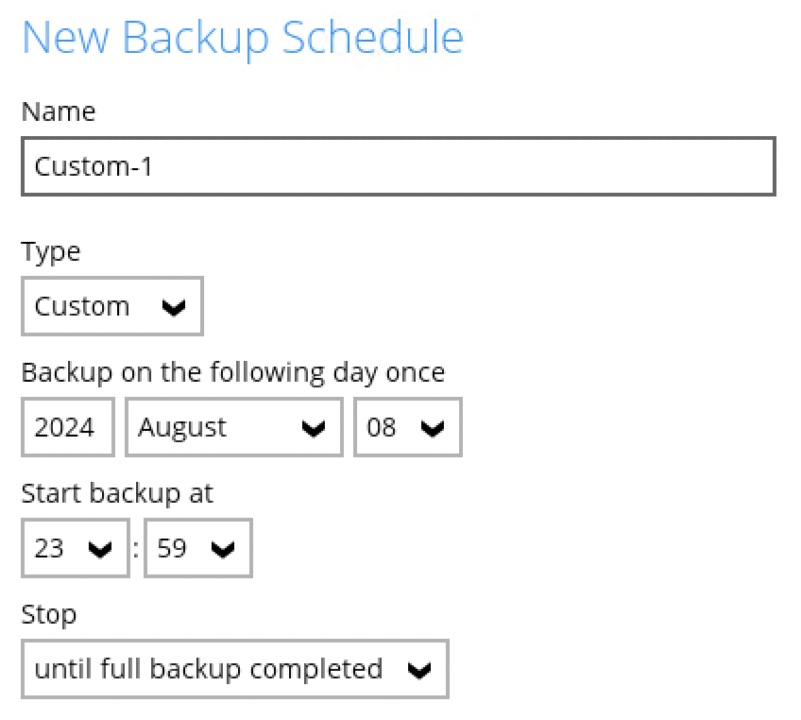Click the Backup on the following day label

tap(233, 372)
